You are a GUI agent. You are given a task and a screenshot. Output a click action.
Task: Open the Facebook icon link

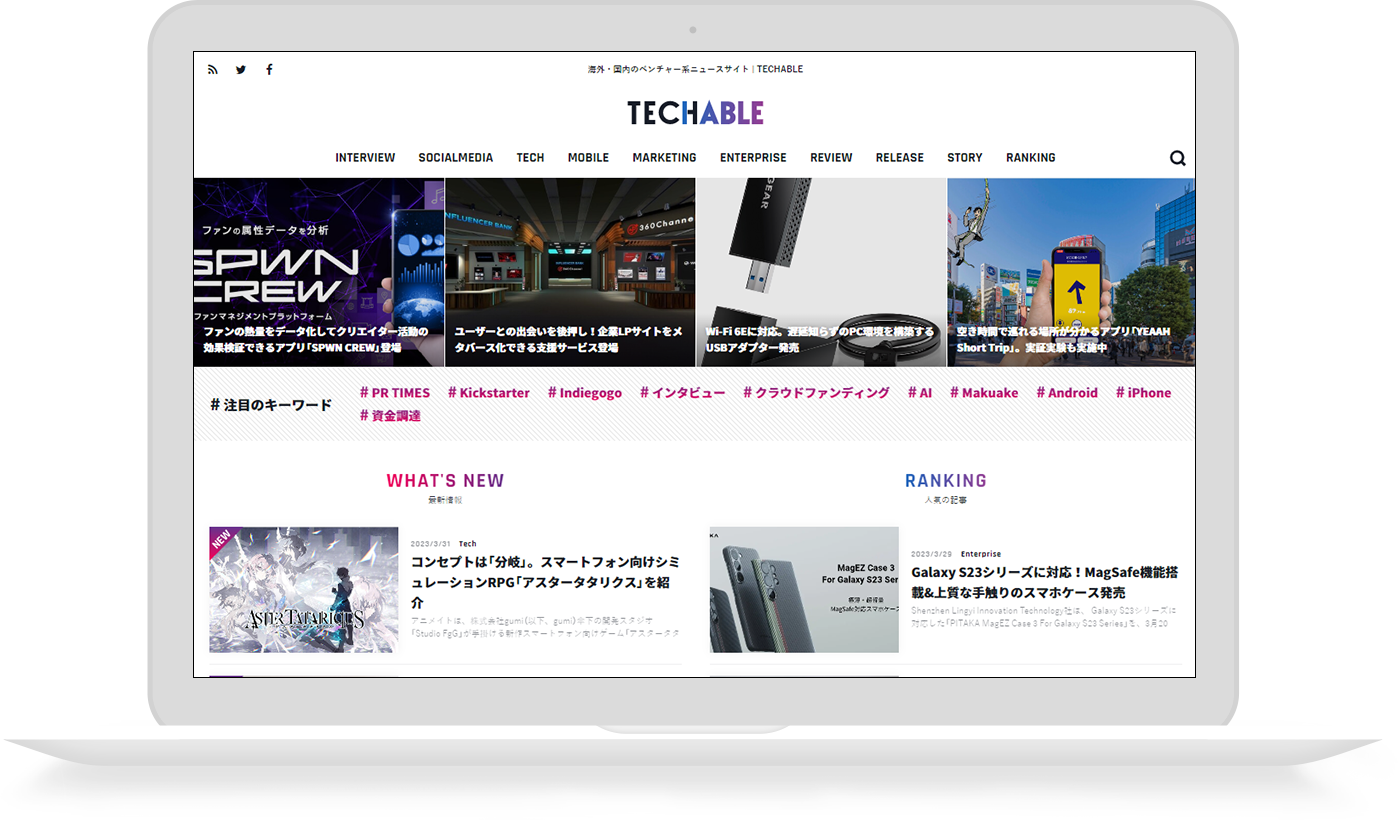[x=269, y=70]
